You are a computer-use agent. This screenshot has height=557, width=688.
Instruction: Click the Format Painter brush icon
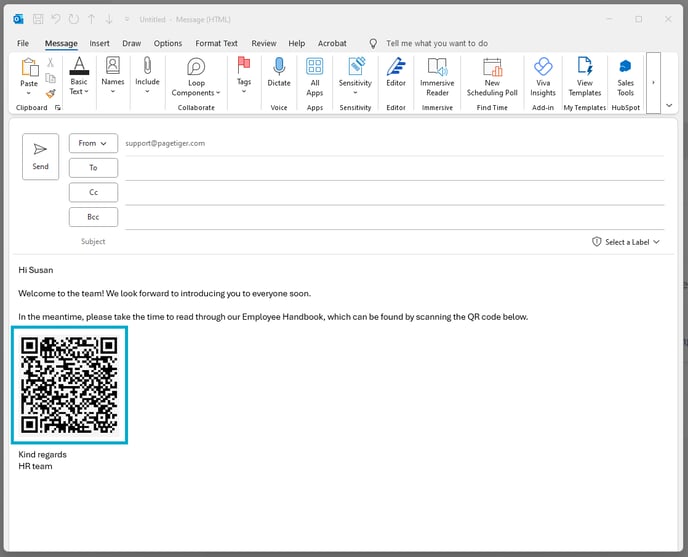50,93
